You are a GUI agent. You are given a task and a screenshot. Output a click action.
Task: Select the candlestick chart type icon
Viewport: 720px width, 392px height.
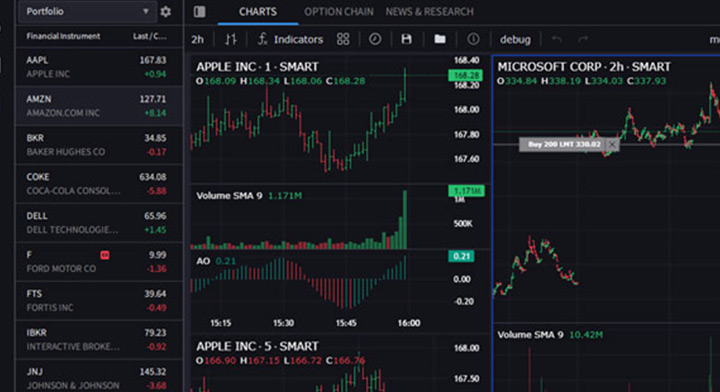231,39
